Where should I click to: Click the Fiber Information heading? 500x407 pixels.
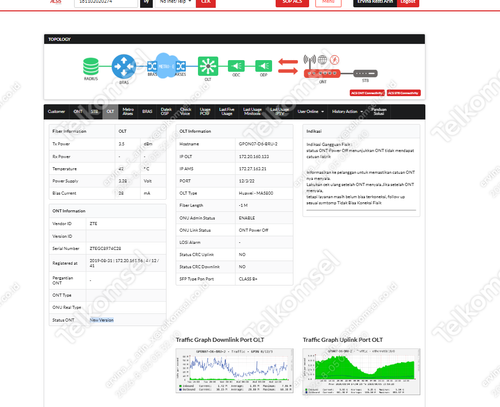click(69, 131)
